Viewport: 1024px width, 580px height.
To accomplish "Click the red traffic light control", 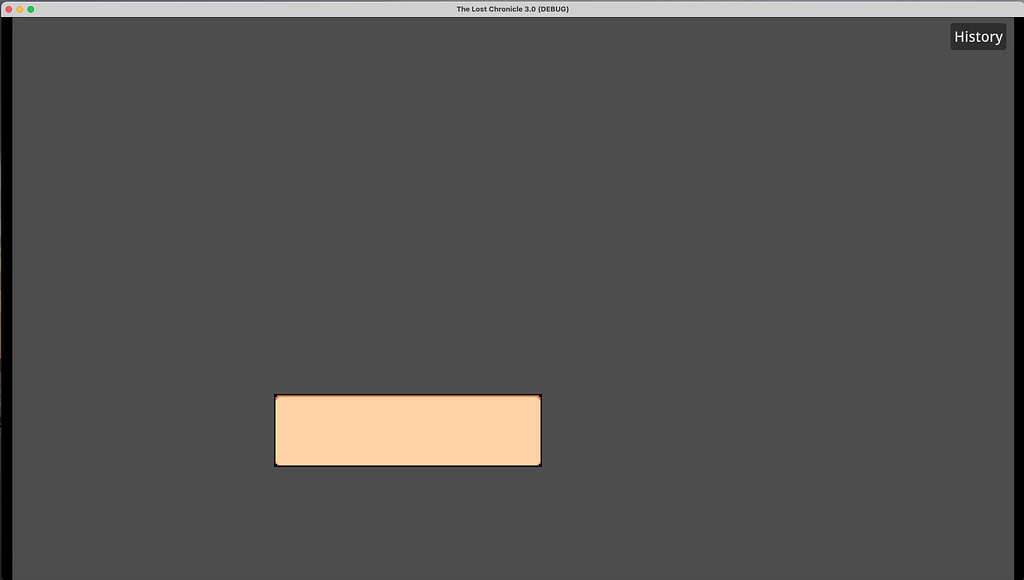I will tap(9, 8).
